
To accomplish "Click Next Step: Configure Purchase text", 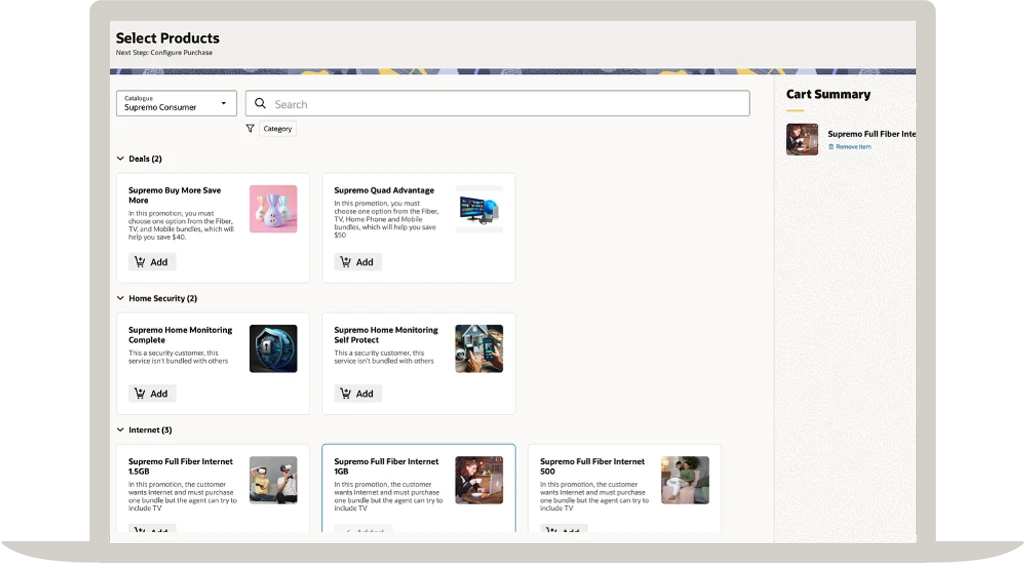I will [164, 53].
